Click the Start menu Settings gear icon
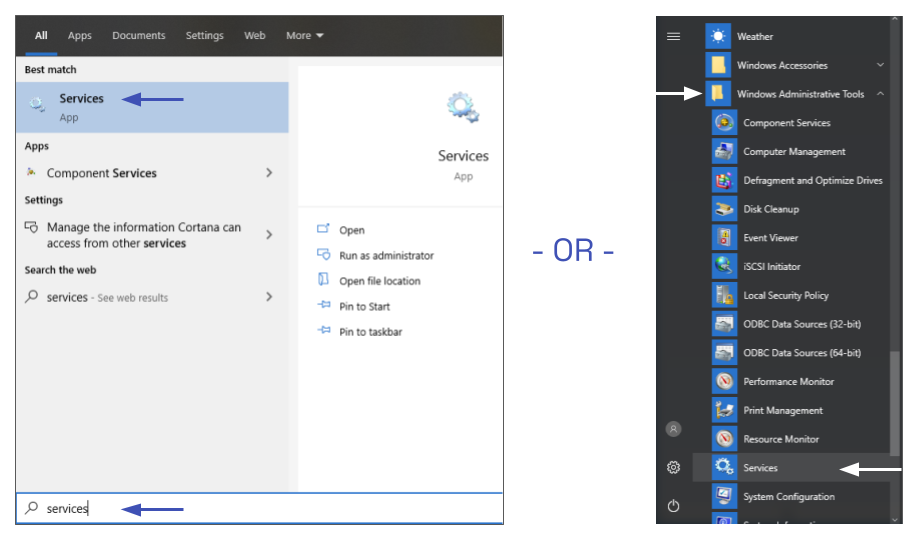 673,467
